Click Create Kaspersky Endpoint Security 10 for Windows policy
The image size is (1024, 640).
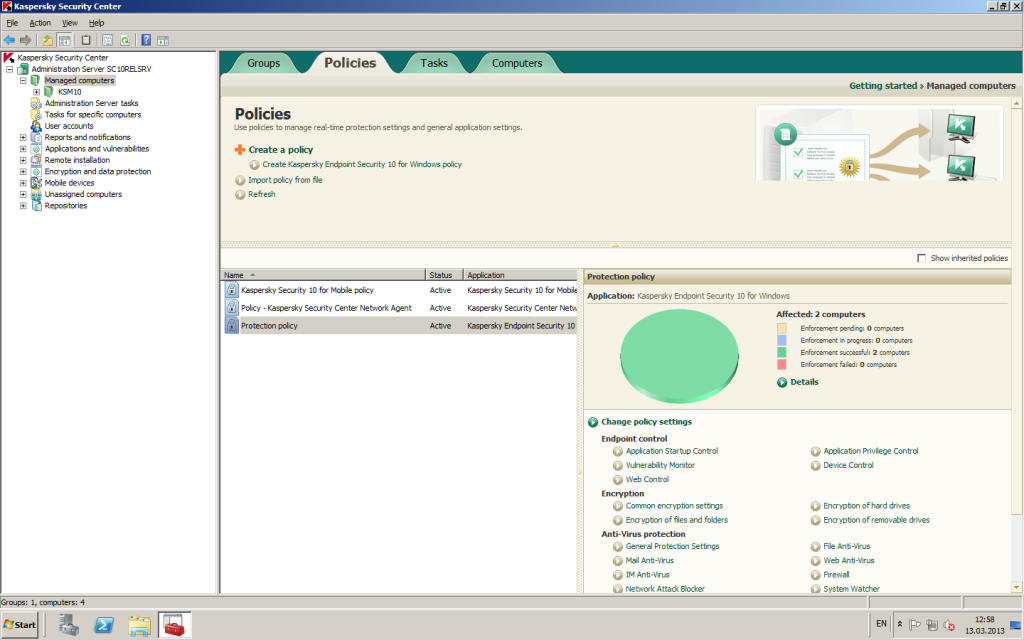tap(362, 165)
